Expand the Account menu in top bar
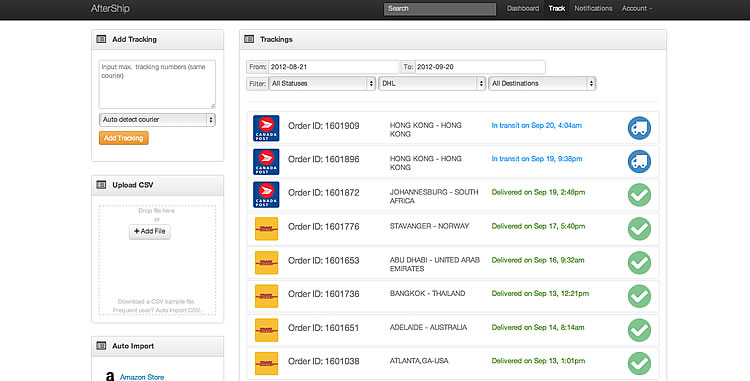Viewport: 750px width, 381px height. (x=637, y=8)
